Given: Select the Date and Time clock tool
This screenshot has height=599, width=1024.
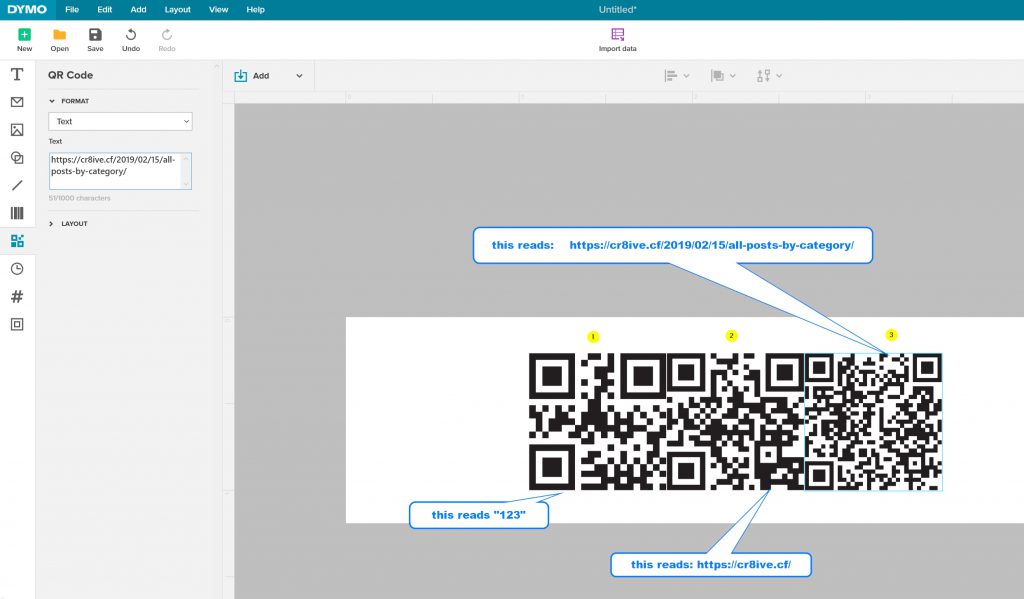Looking at the screenshot, I should click(17, 269).
